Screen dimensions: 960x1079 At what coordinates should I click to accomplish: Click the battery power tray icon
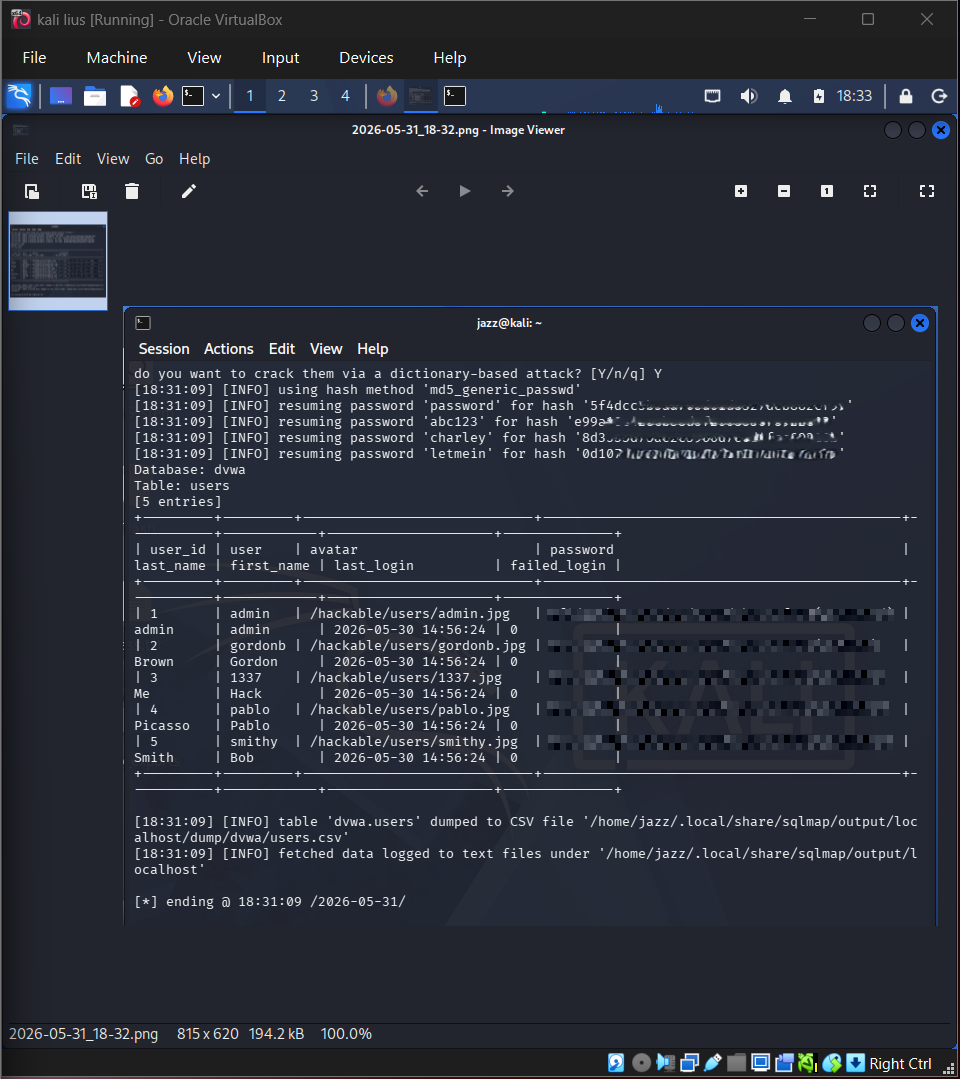pos(818,96)
